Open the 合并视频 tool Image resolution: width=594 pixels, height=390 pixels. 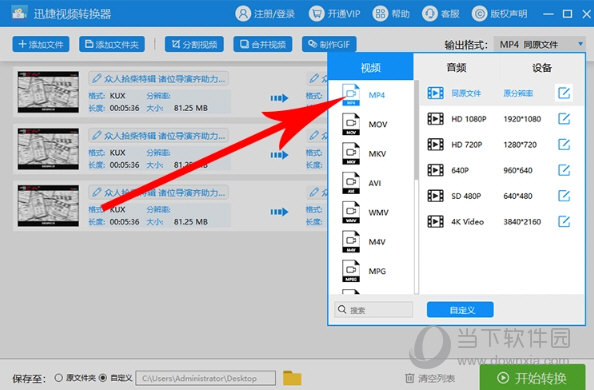263,44
